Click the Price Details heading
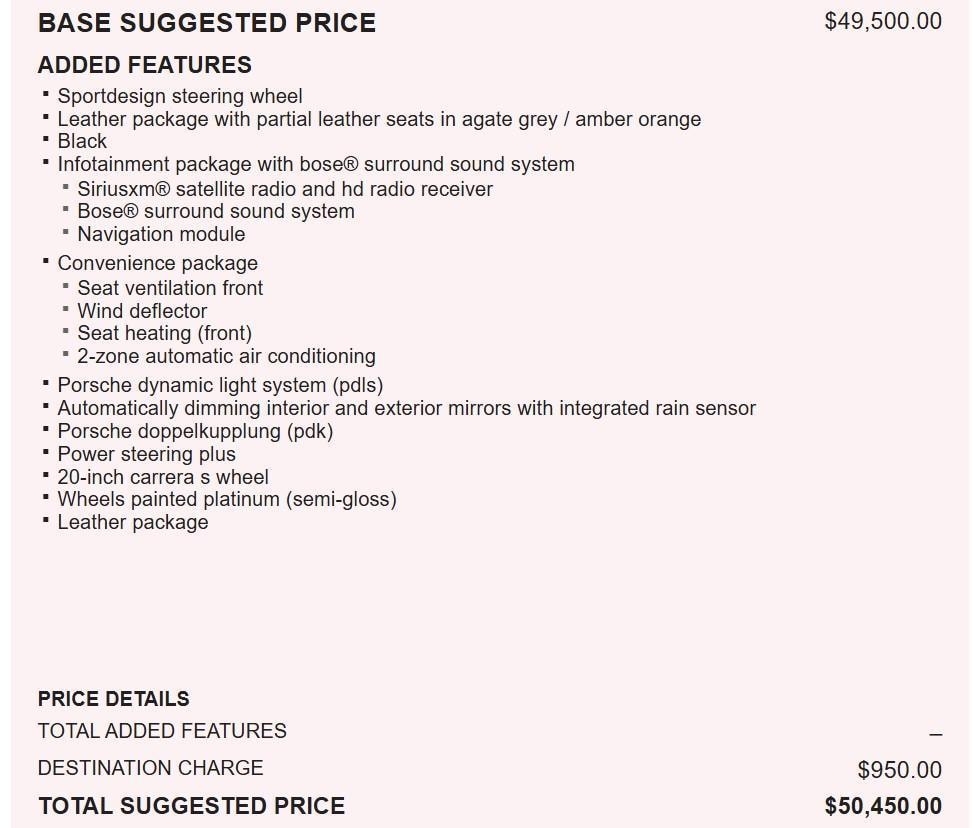The height and width of the screenshot is (828, 973). tap(114, 699)
